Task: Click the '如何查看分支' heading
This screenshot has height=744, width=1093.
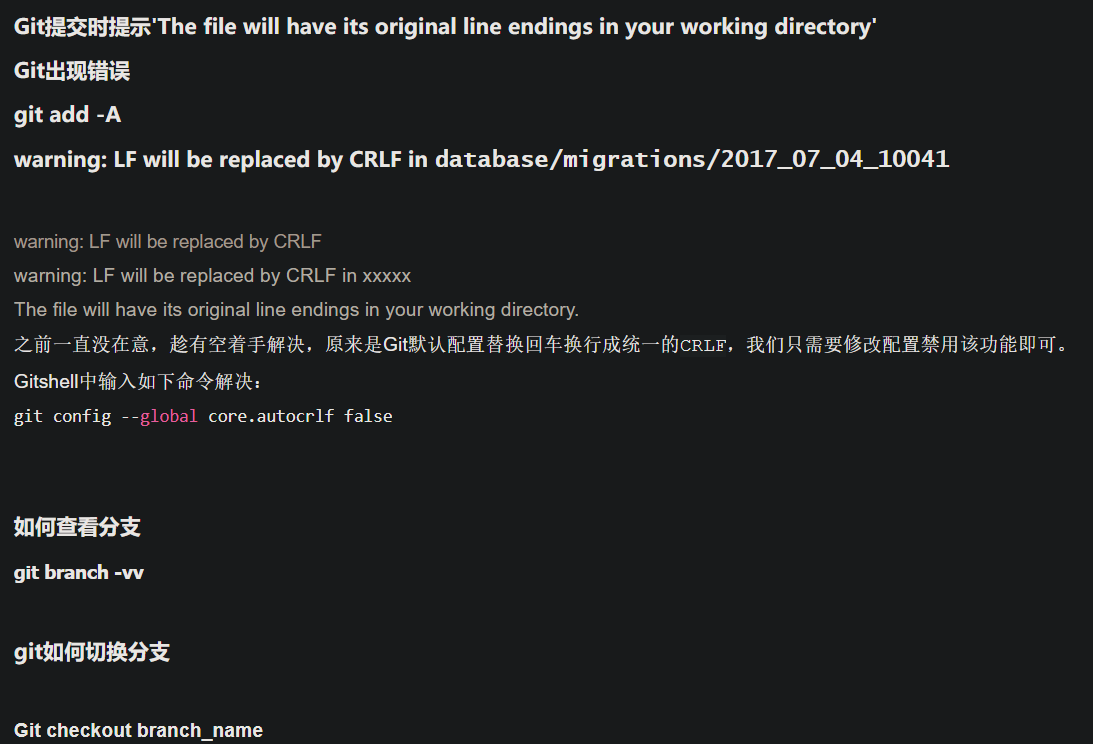Action: (x=77, y=527)
